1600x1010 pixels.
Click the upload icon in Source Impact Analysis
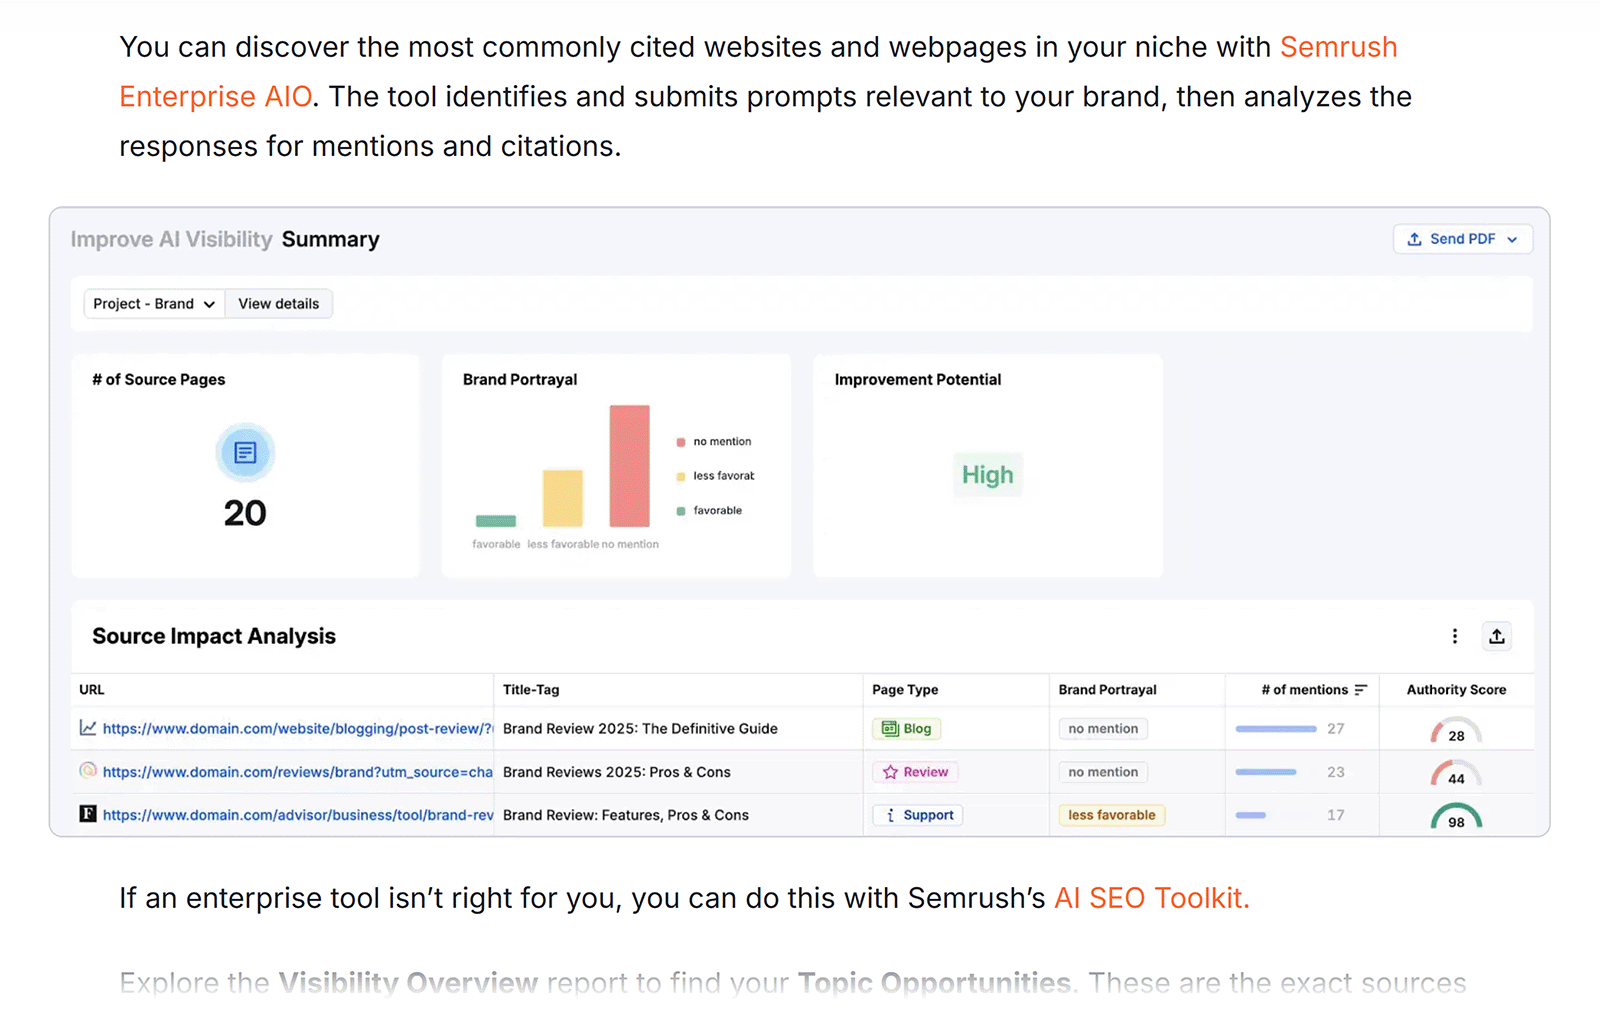tap(1496, 636)
